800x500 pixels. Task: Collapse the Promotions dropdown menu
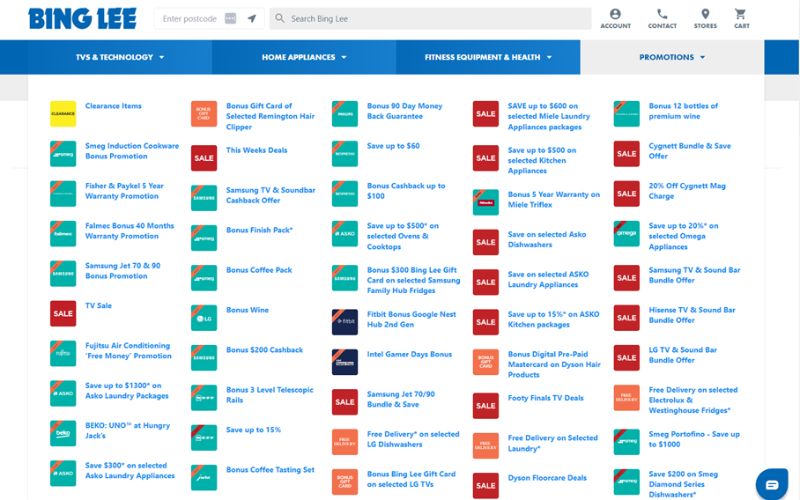click(672, 57)
